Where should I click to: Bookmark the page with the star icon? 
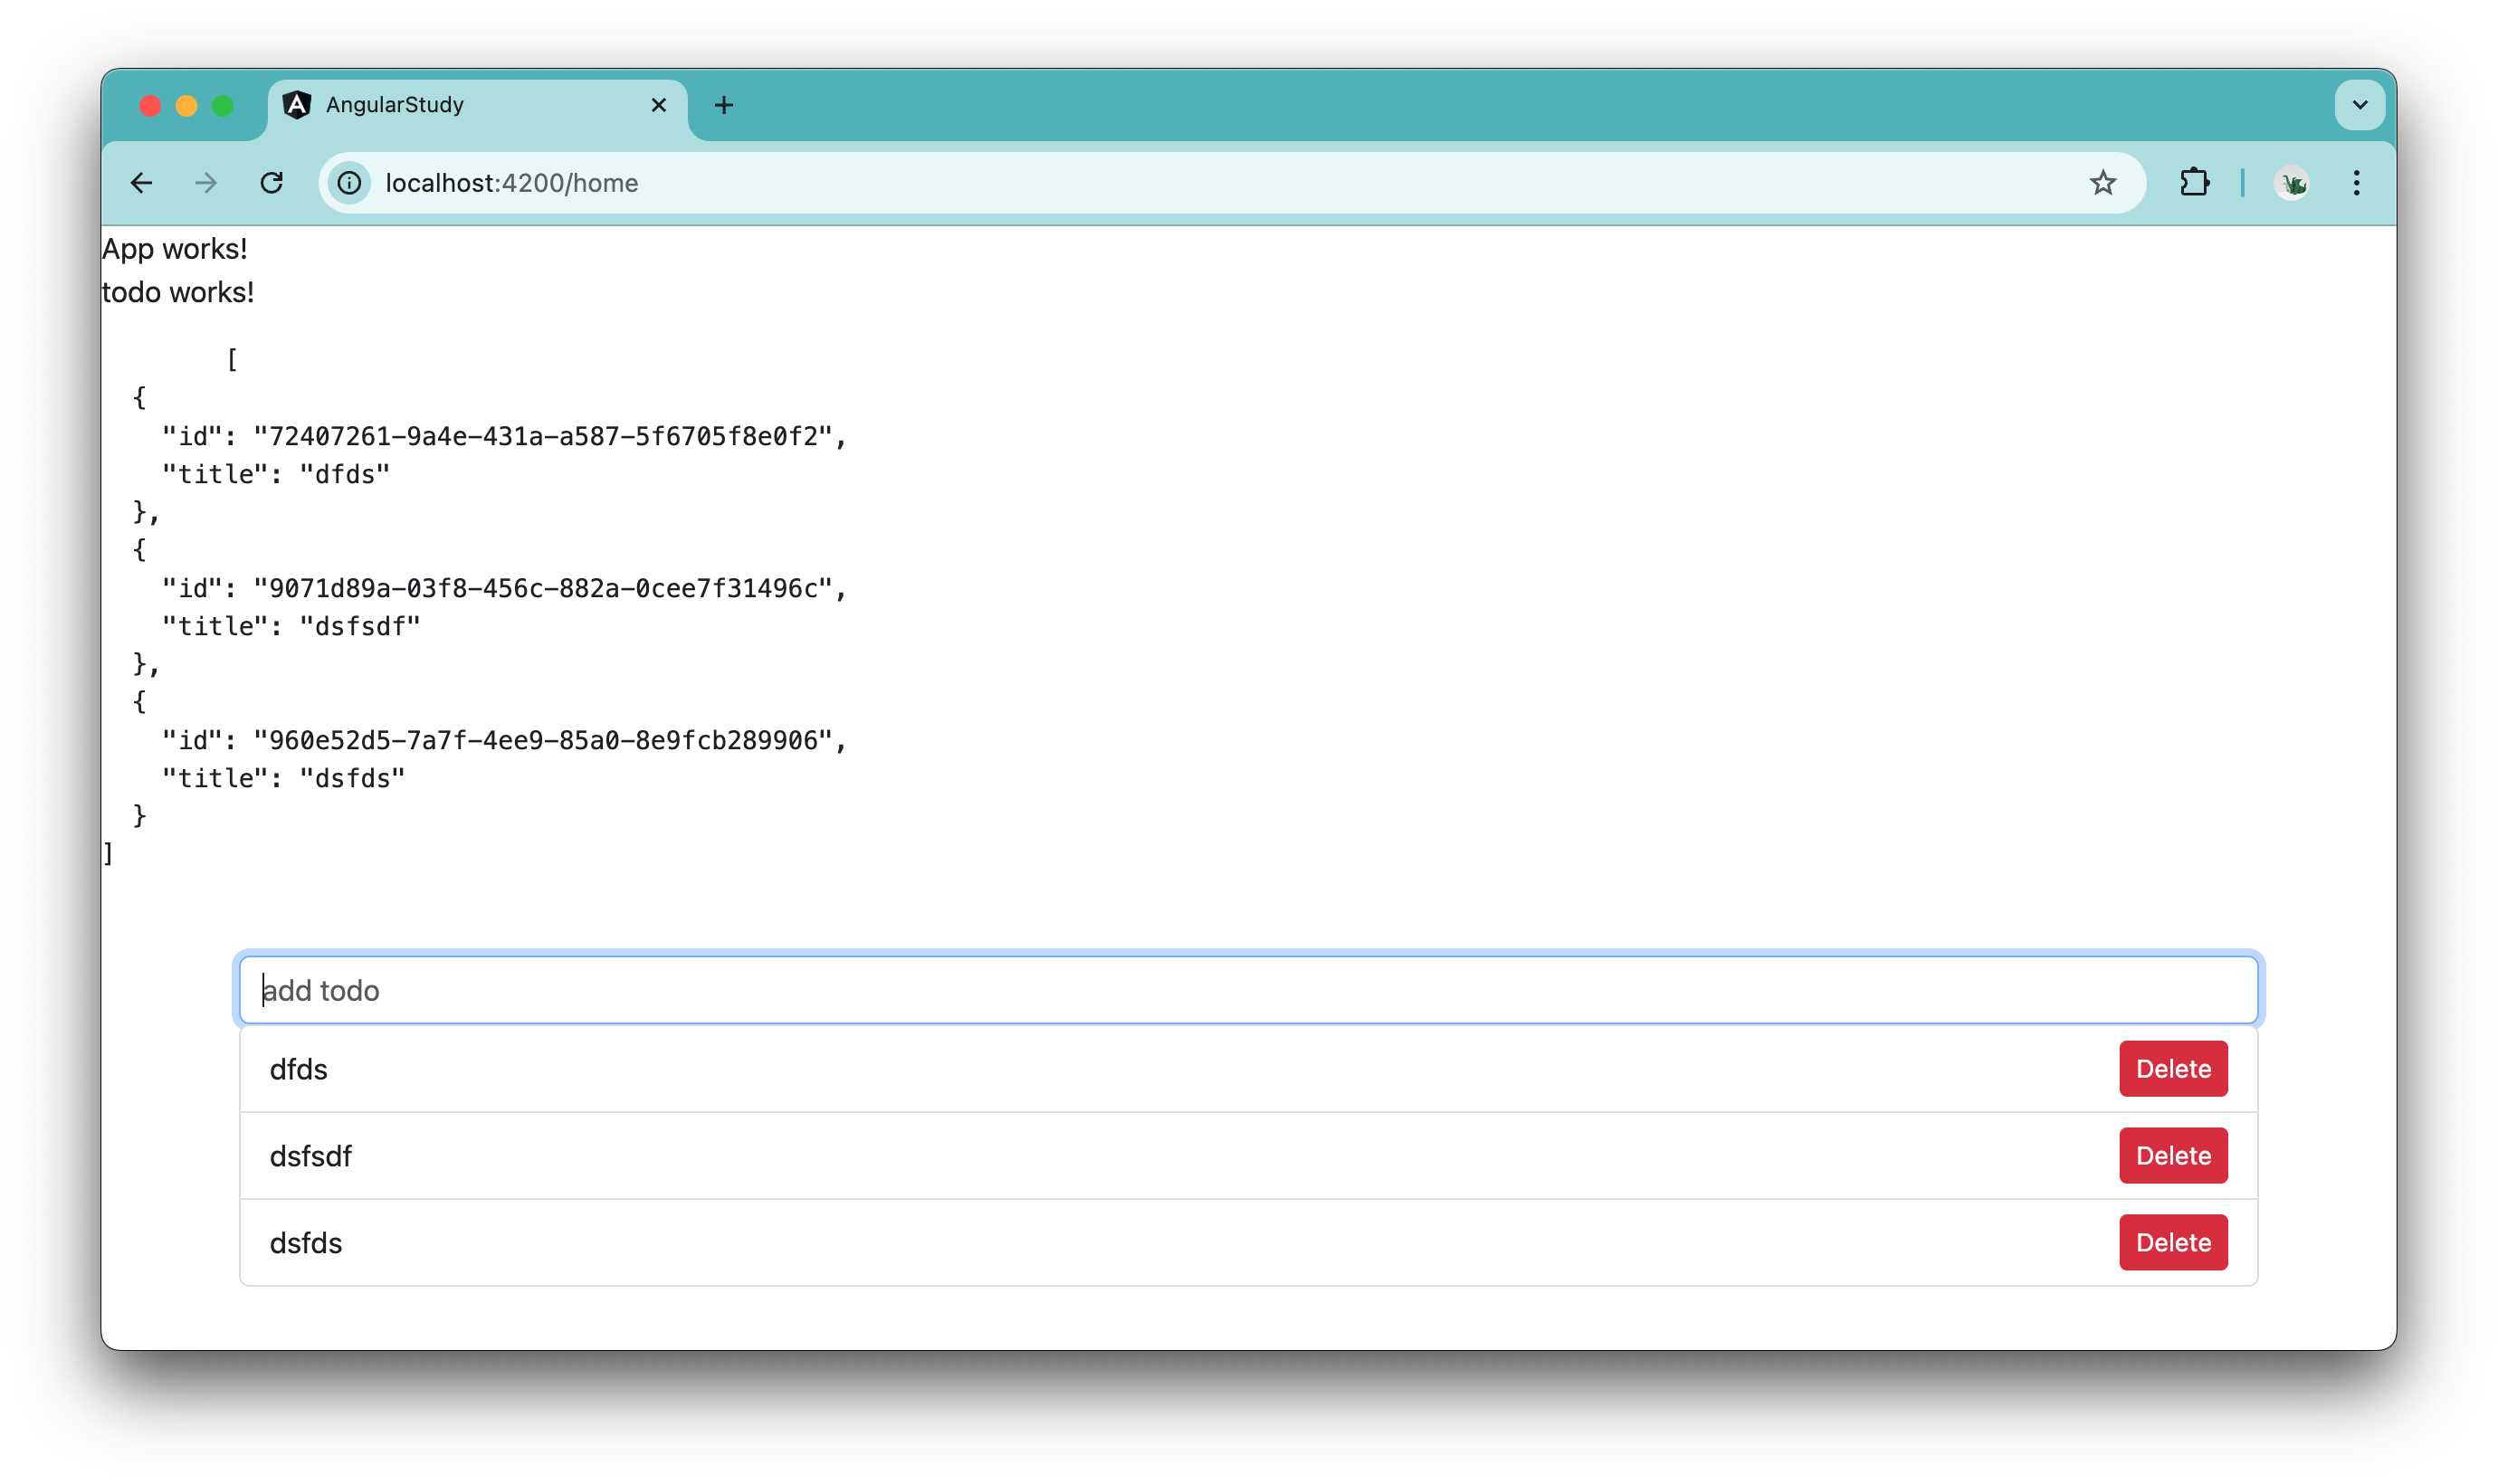tap(2103, 182)
